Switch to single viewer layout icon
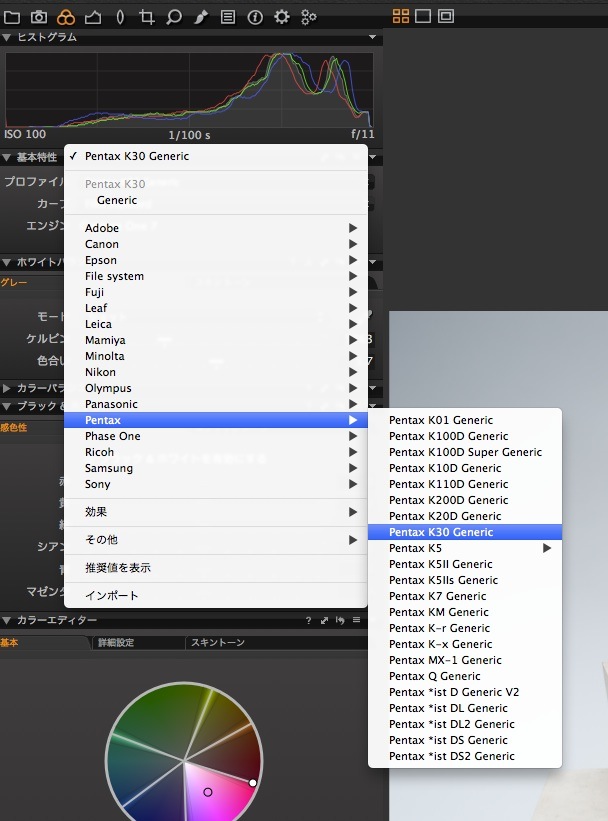Screen dimensions: 608x821 [423, 16]
